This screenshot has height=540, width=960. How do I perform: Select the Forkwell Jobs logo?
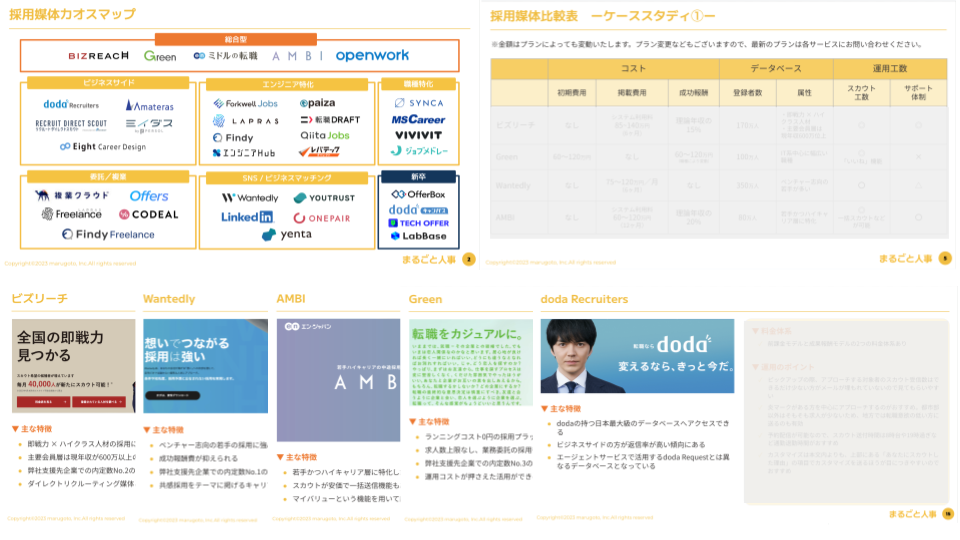point(246,103)
